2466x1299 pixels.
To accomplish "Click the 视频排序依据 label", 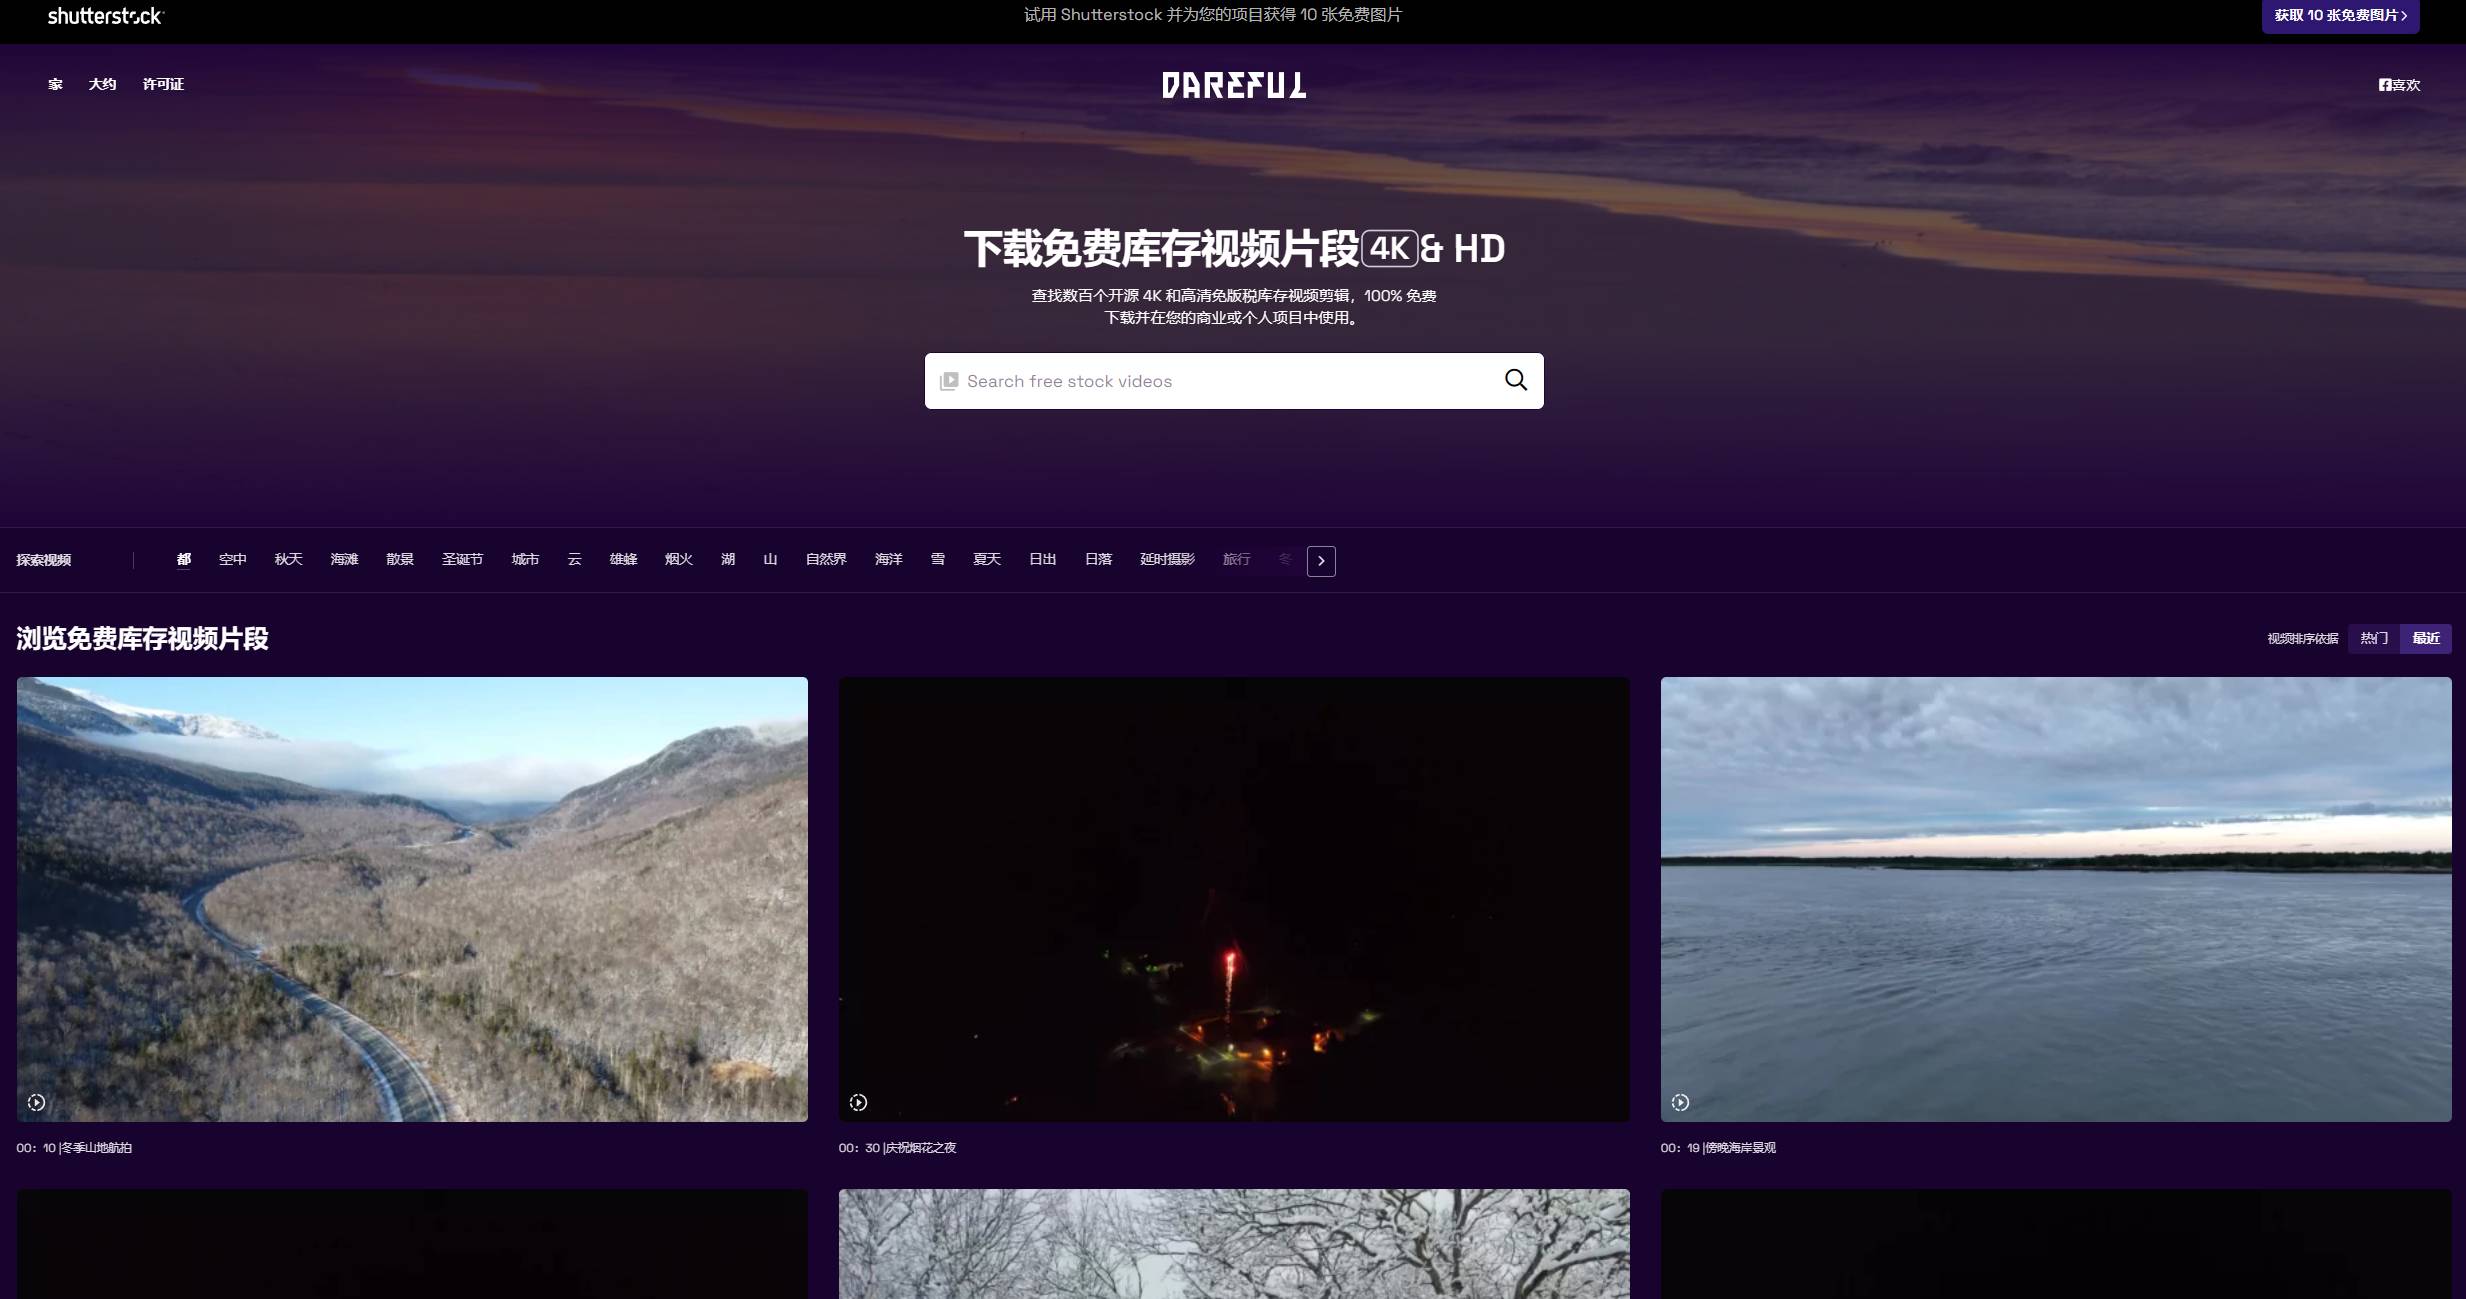I will pos(2303,638).
